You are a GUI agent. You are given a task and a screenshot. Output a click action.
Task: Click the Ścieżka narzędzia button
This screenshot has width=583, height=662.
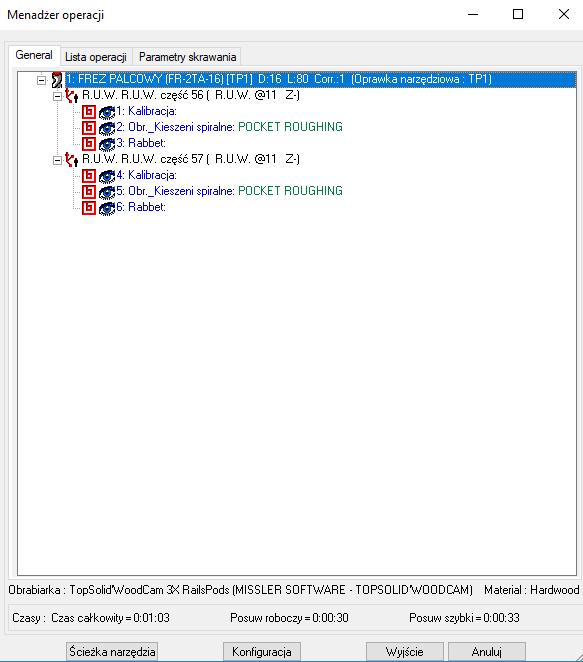click(x=112, y=651)
